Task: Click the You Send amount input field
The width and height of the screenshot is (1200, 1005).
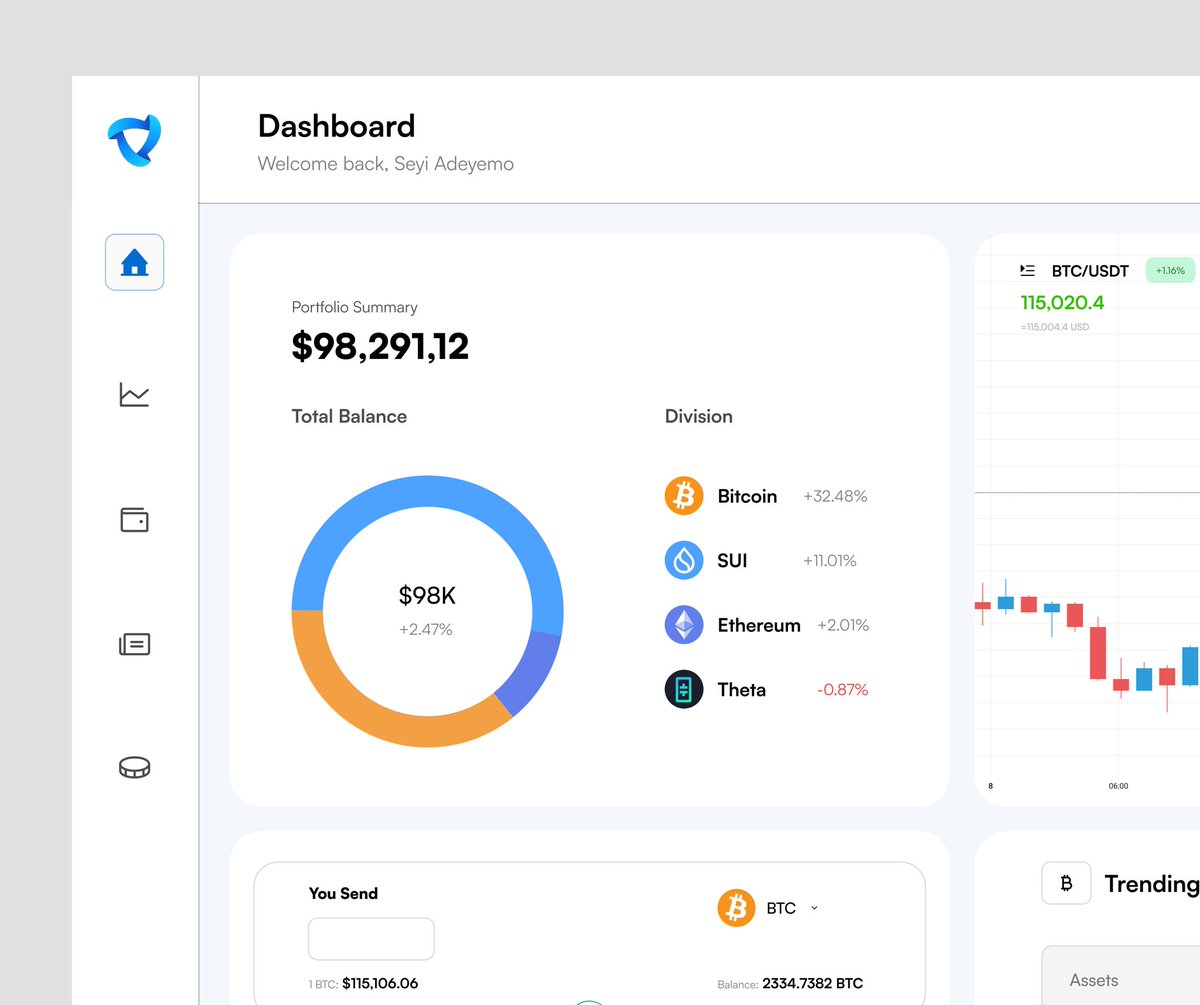Action: tap(371, 939)
